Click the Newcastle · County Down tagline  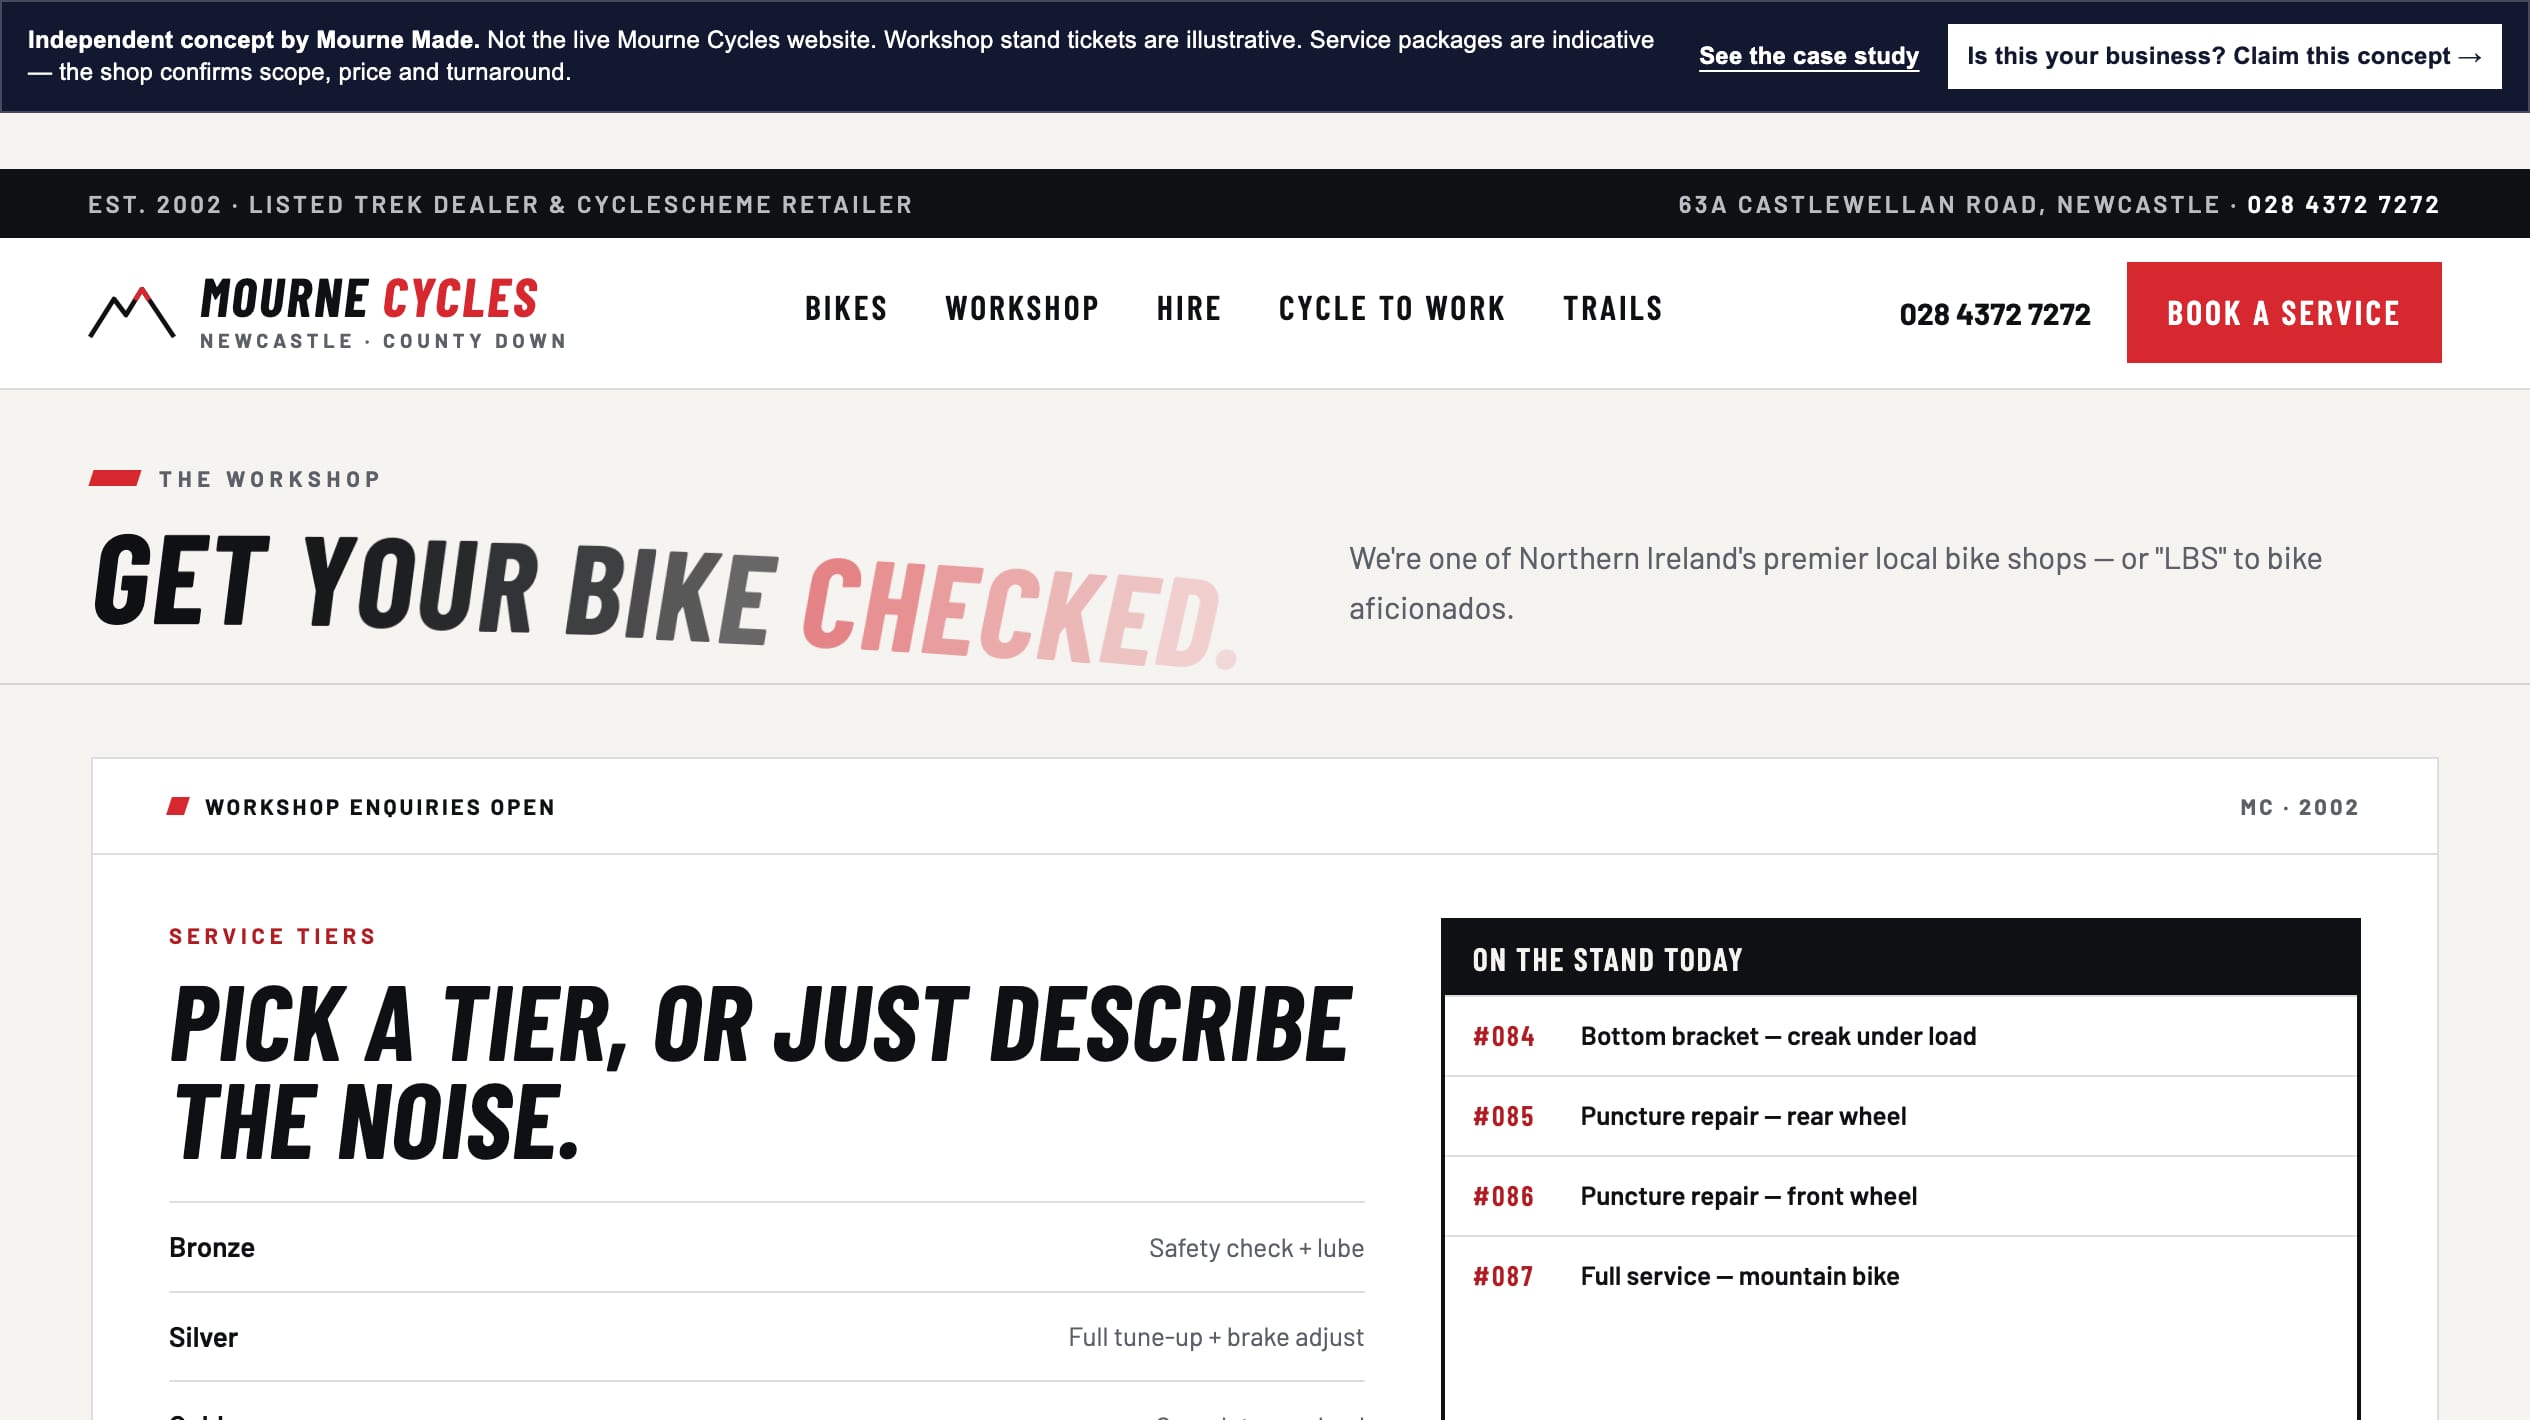(384, 341)
